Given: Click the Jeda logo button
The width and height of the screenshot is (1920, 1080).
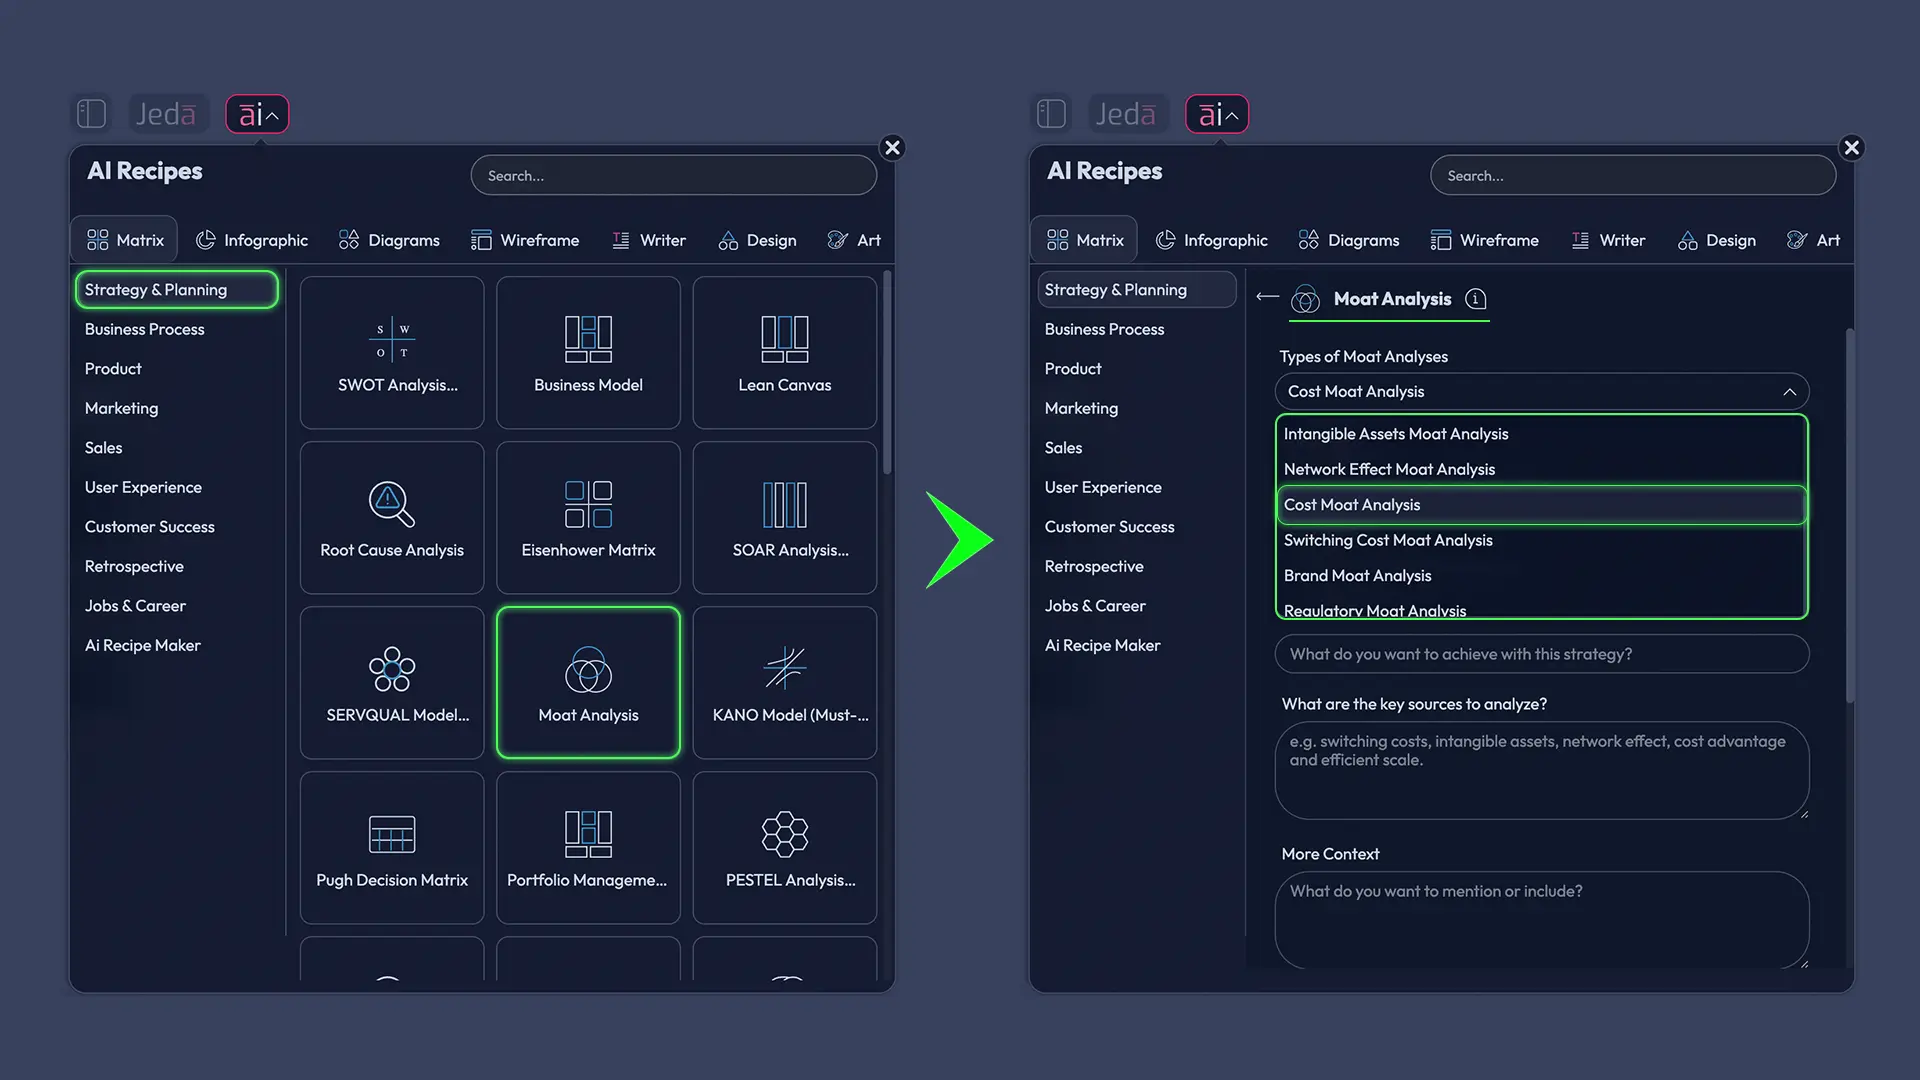Looking at the screenshot, I should click(167, 113).
